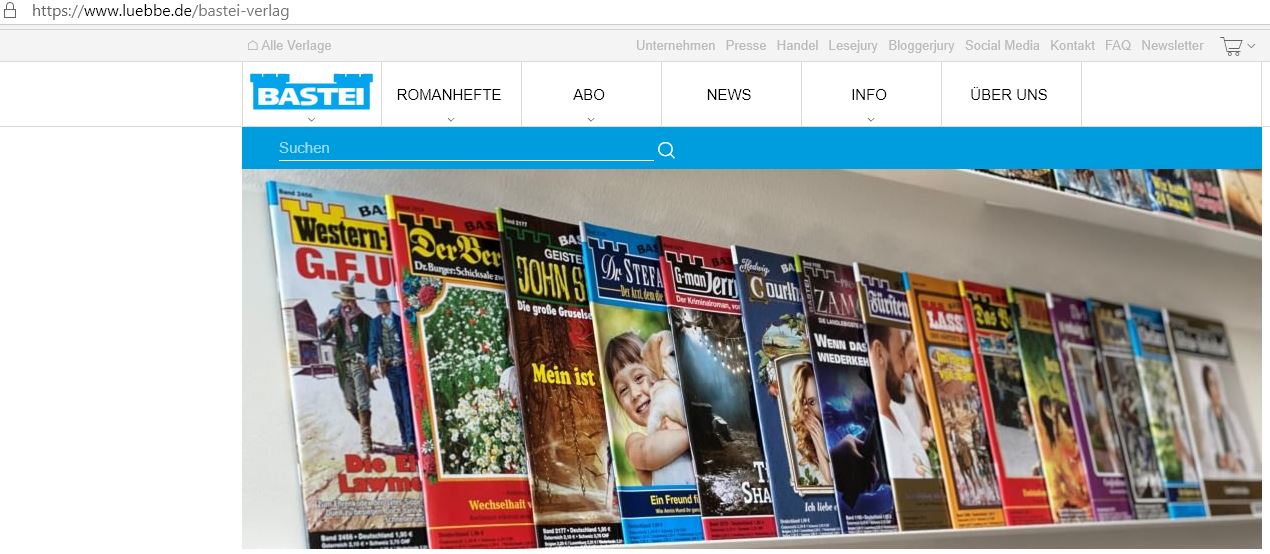Expand the chevron next to shopping cart
This screenshot has width=1270, height=554.
[x=1251, y=47]
